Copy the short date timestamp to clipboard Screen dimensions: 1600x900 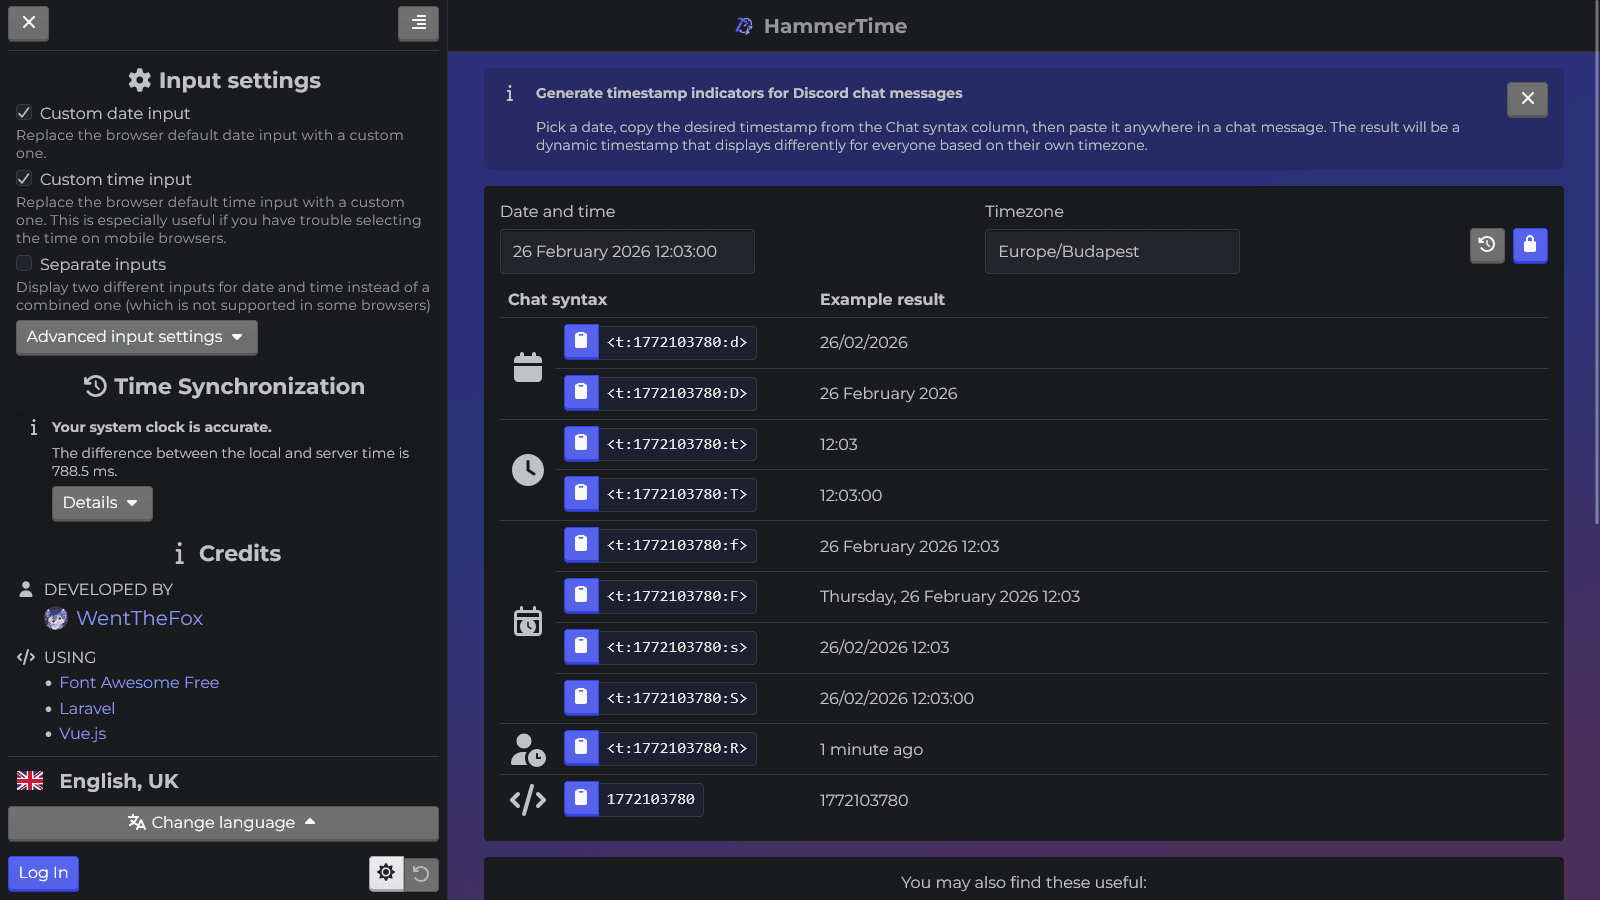tap(580, 341)
